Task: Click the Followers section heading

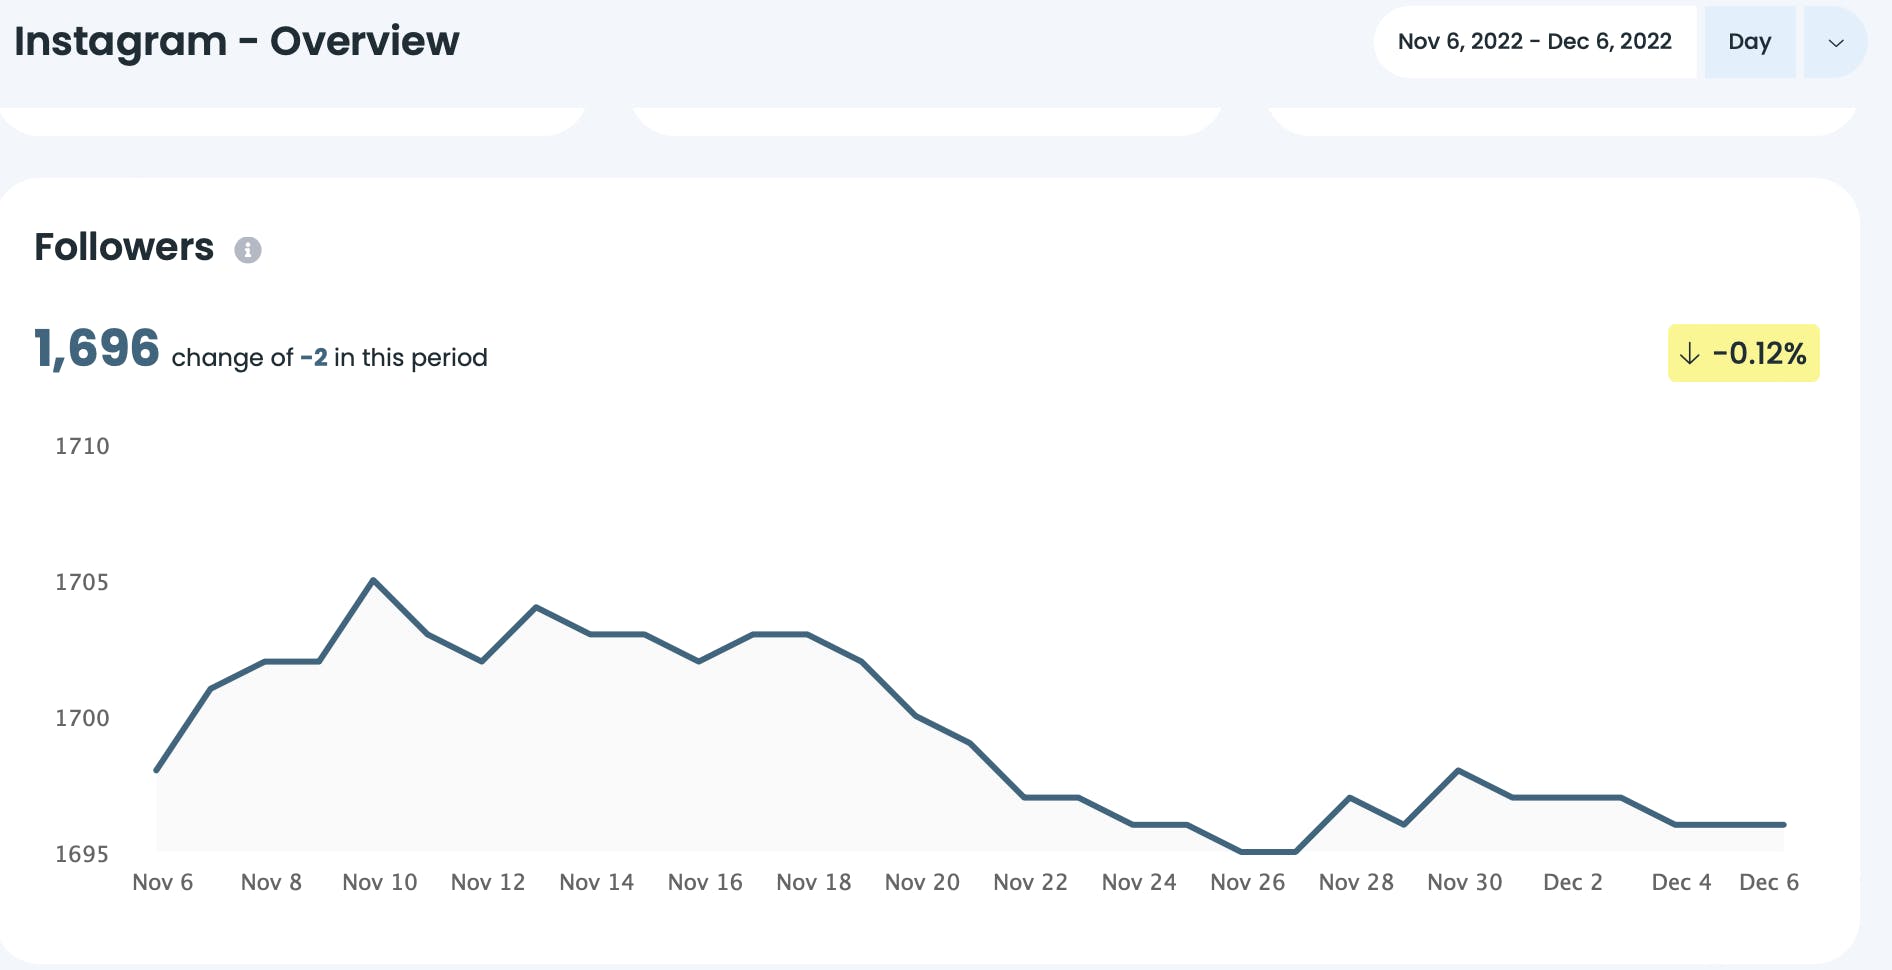Action: tap(124, 247)
